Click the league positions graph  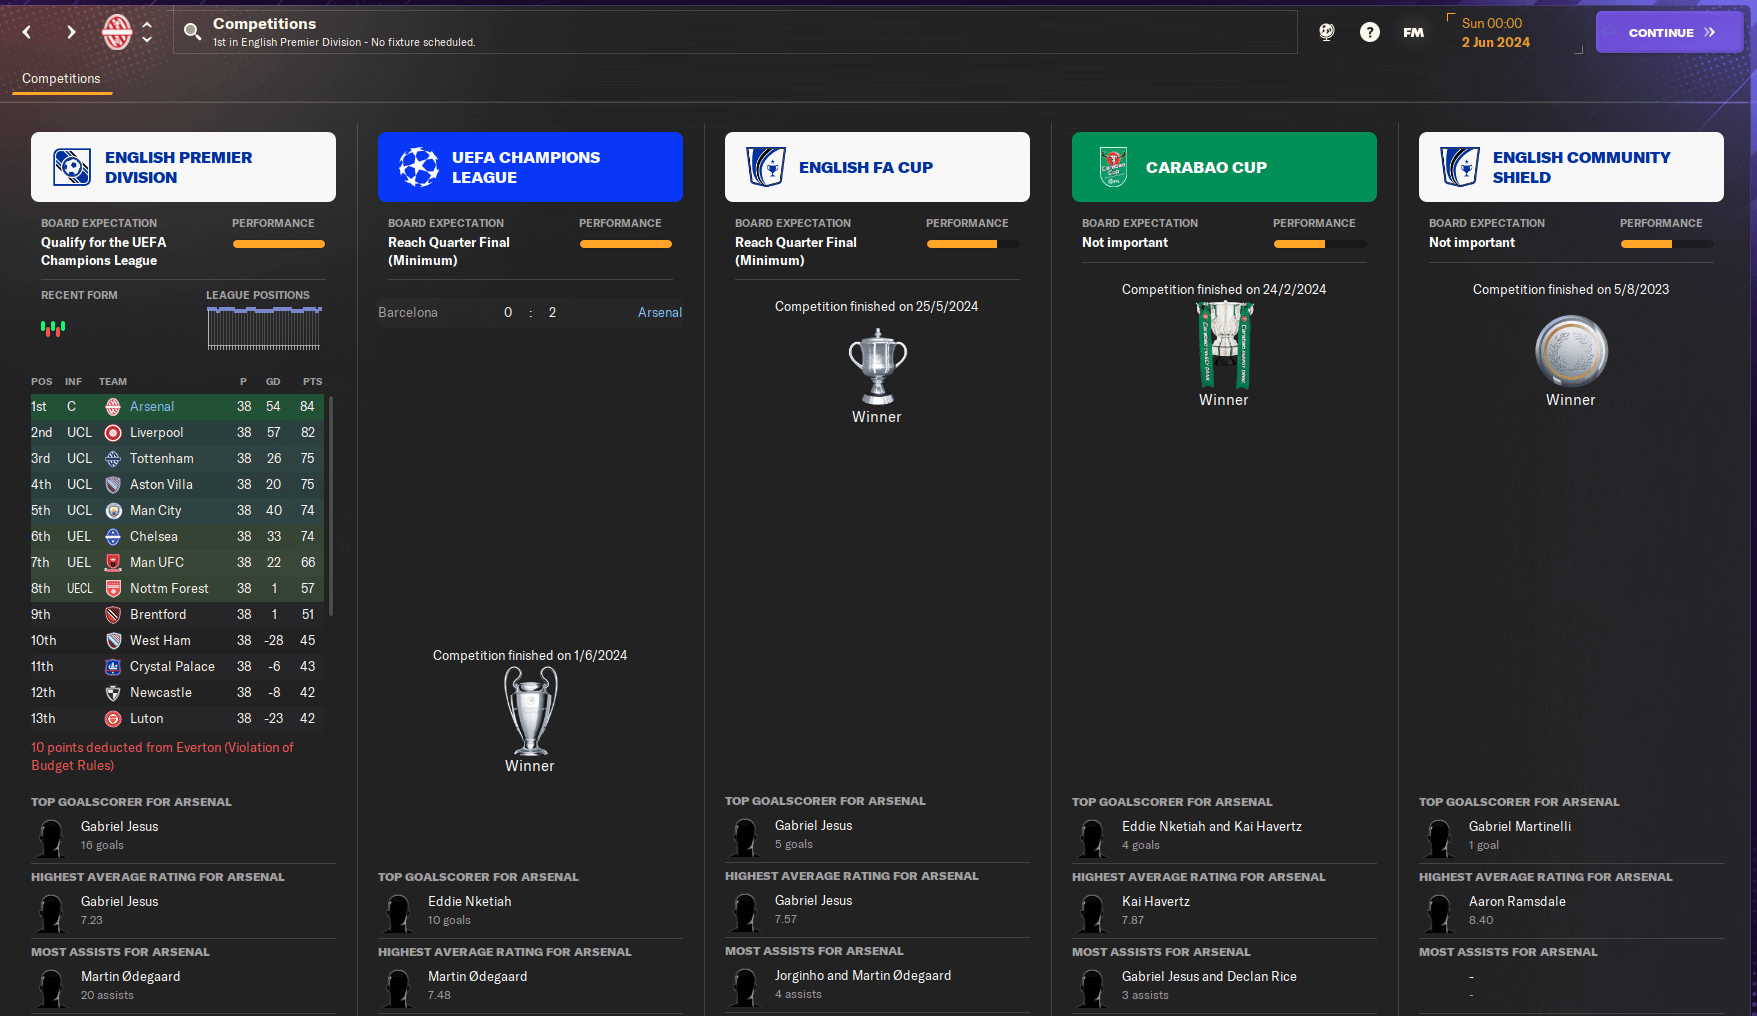(x=264, y=328)
